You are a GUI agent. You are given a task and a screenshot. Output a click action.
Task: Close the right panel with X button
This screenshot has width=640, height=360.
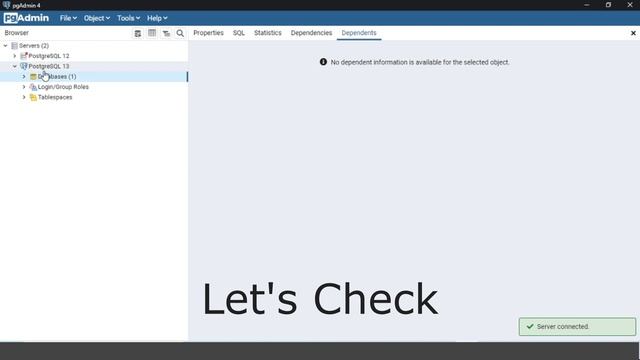click(633, 33)
